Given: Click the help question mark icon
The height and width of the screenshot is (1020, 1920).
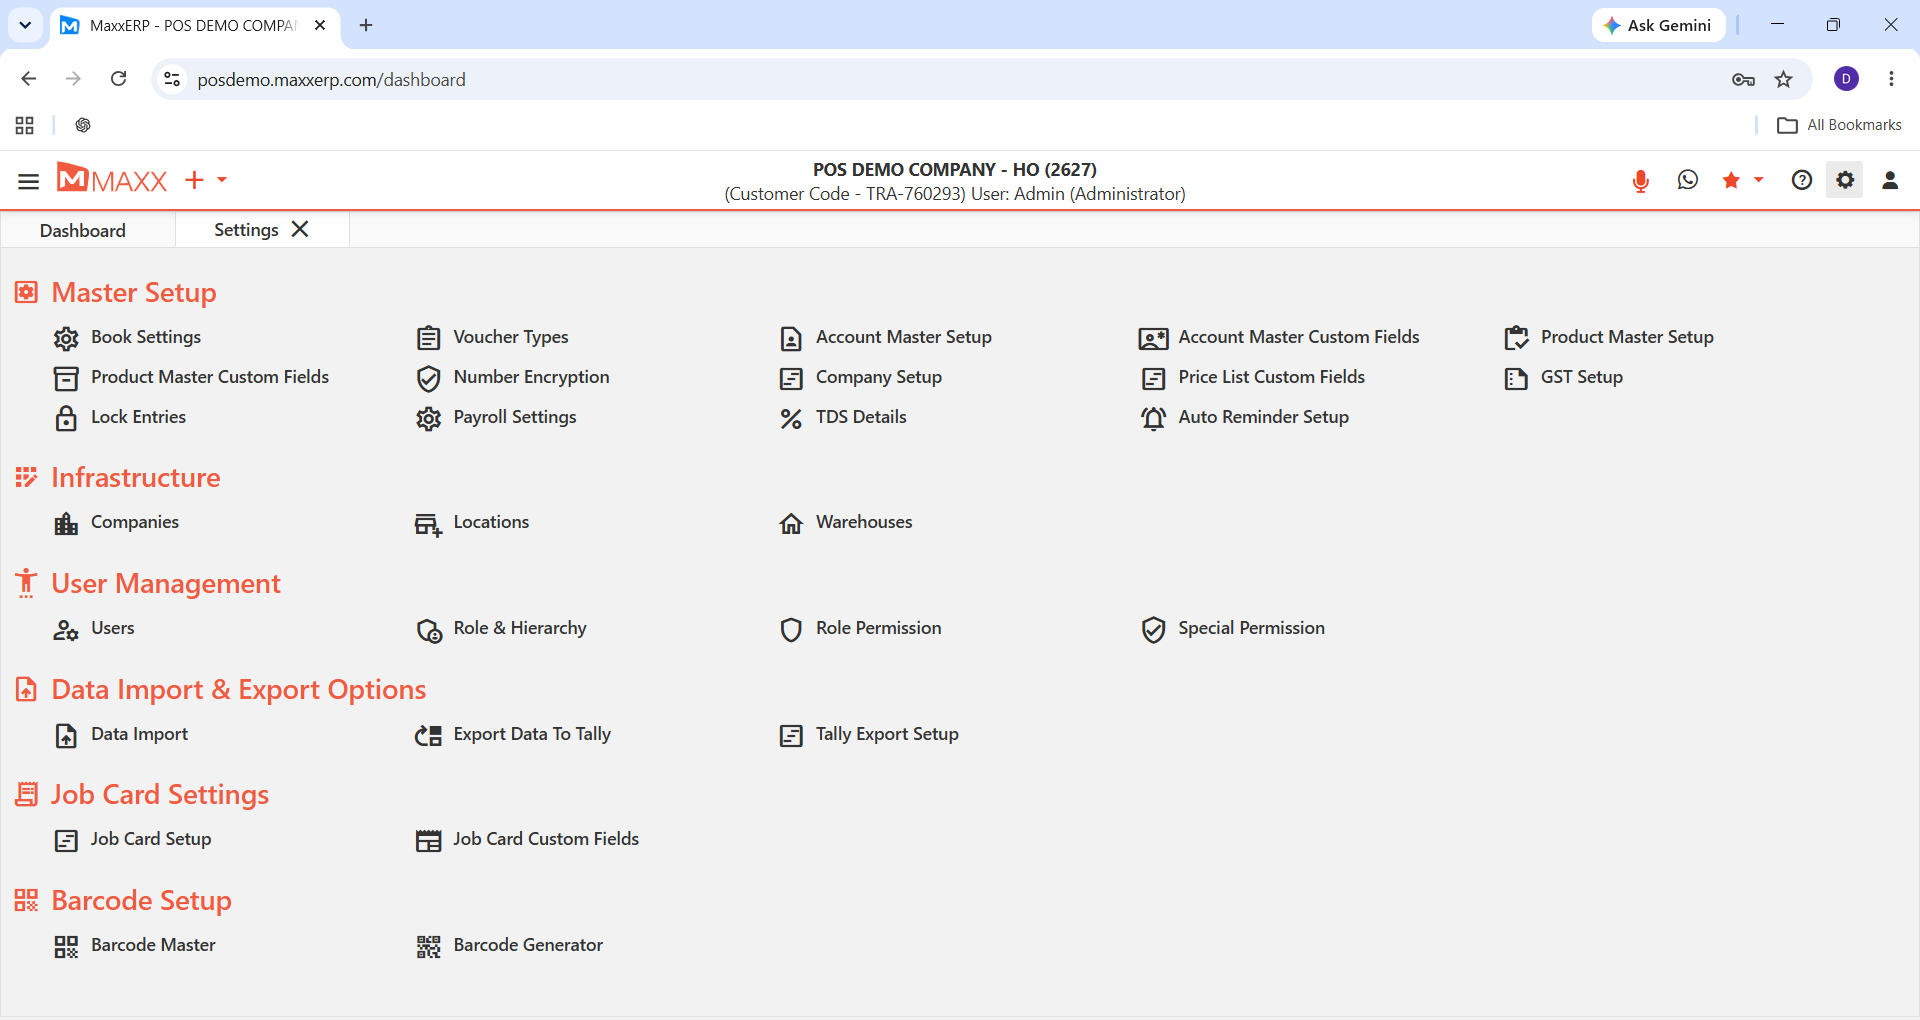Looking at the screenshot, I should (x=1801, y=180).
